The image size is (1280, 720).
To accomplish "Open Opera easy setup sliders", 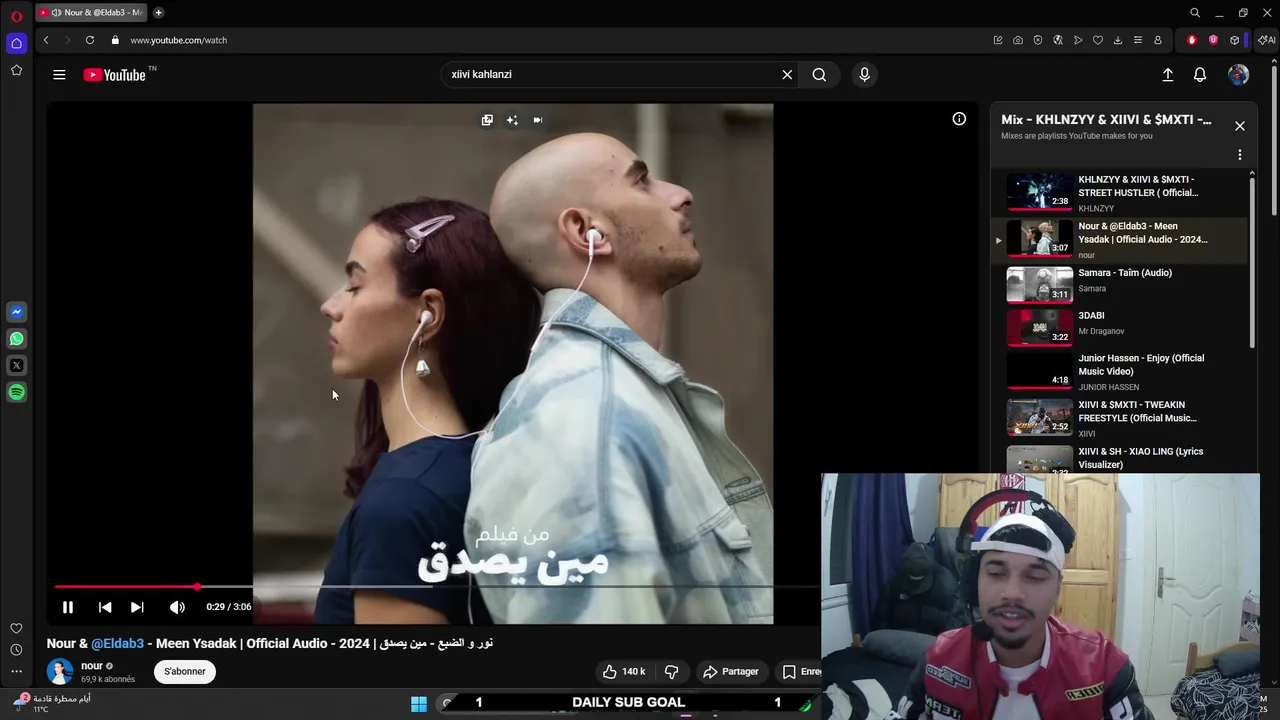I will 1138,40.
